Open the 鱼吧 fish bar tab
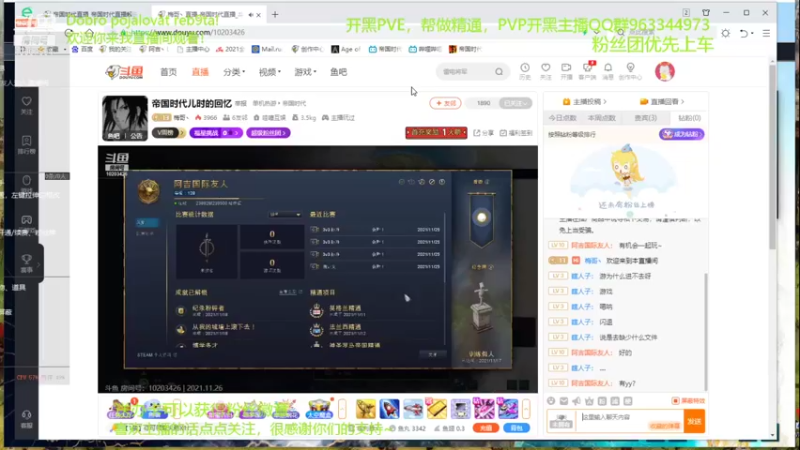The image size is (800, 450). click(x=338, y=72)
